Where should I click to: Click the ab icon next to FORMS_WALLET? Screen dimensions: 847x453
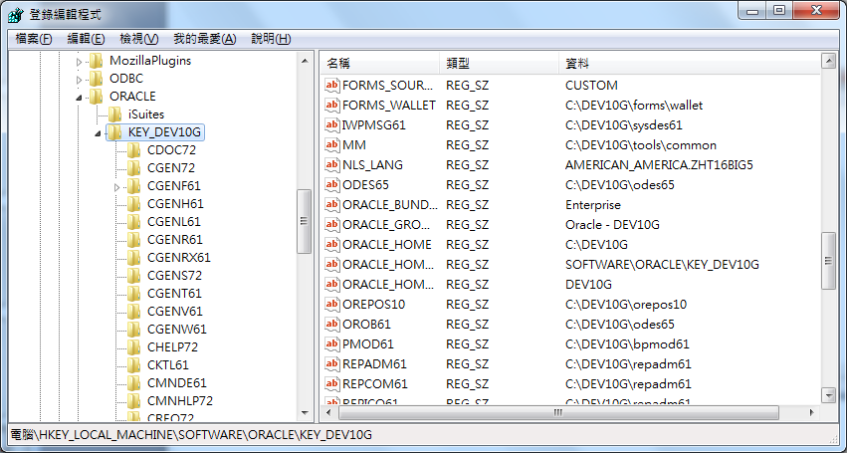coord(333,105)
